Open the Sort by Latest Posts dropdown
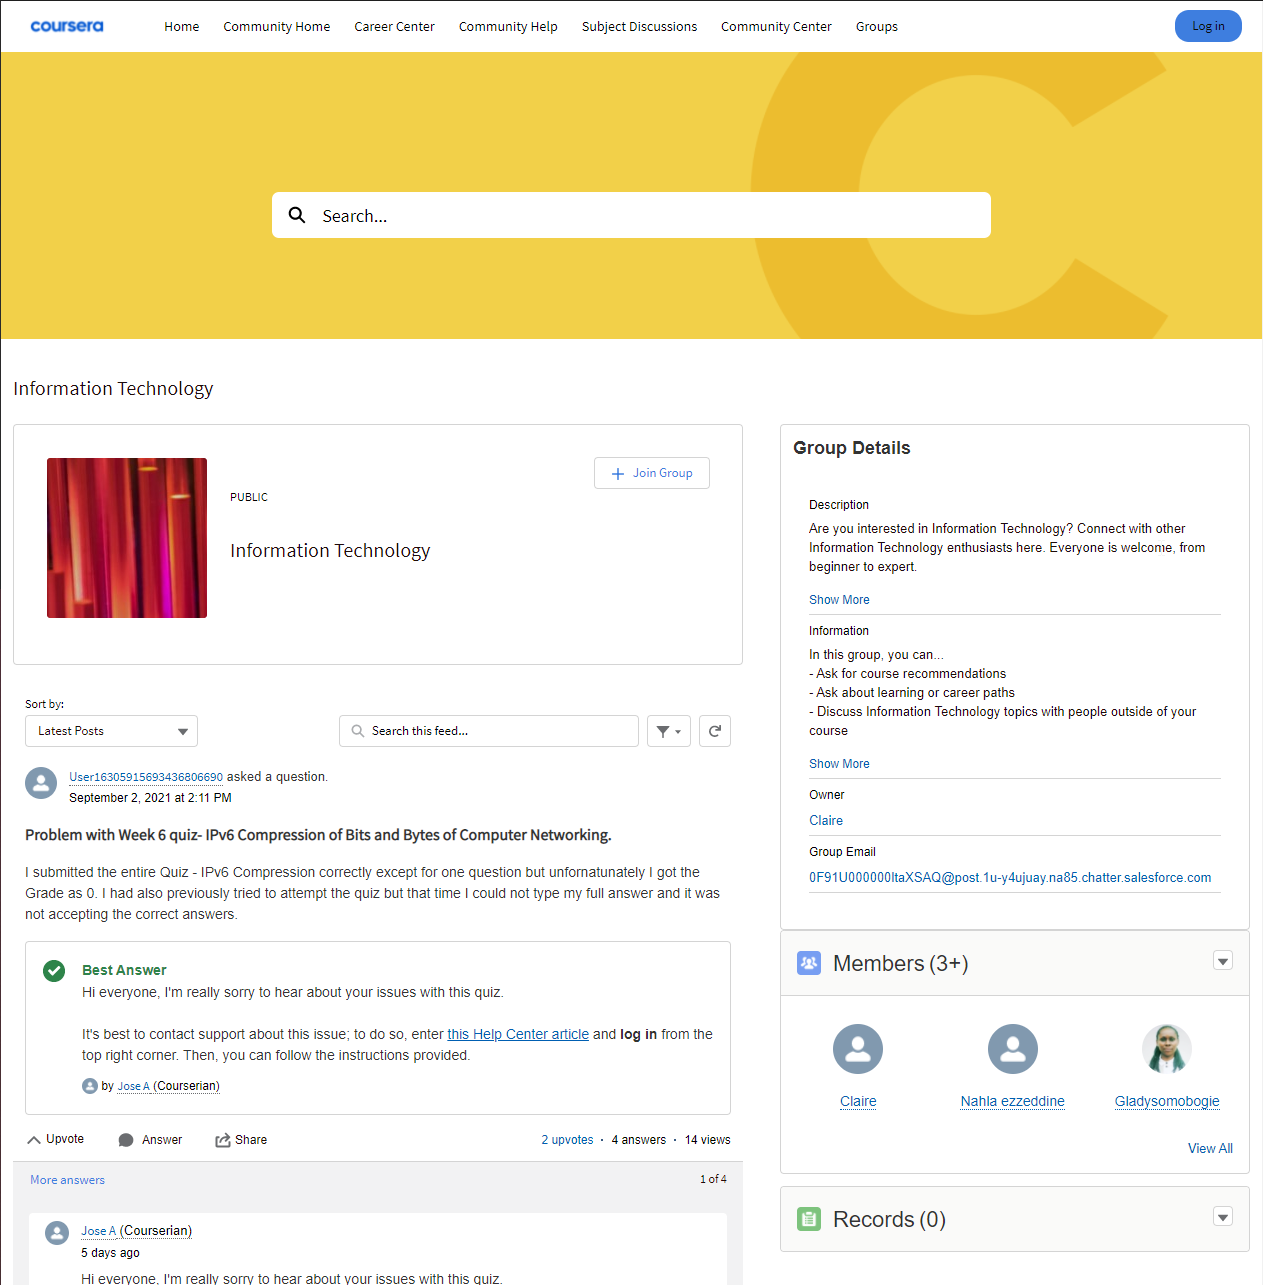 pos(111,731)
